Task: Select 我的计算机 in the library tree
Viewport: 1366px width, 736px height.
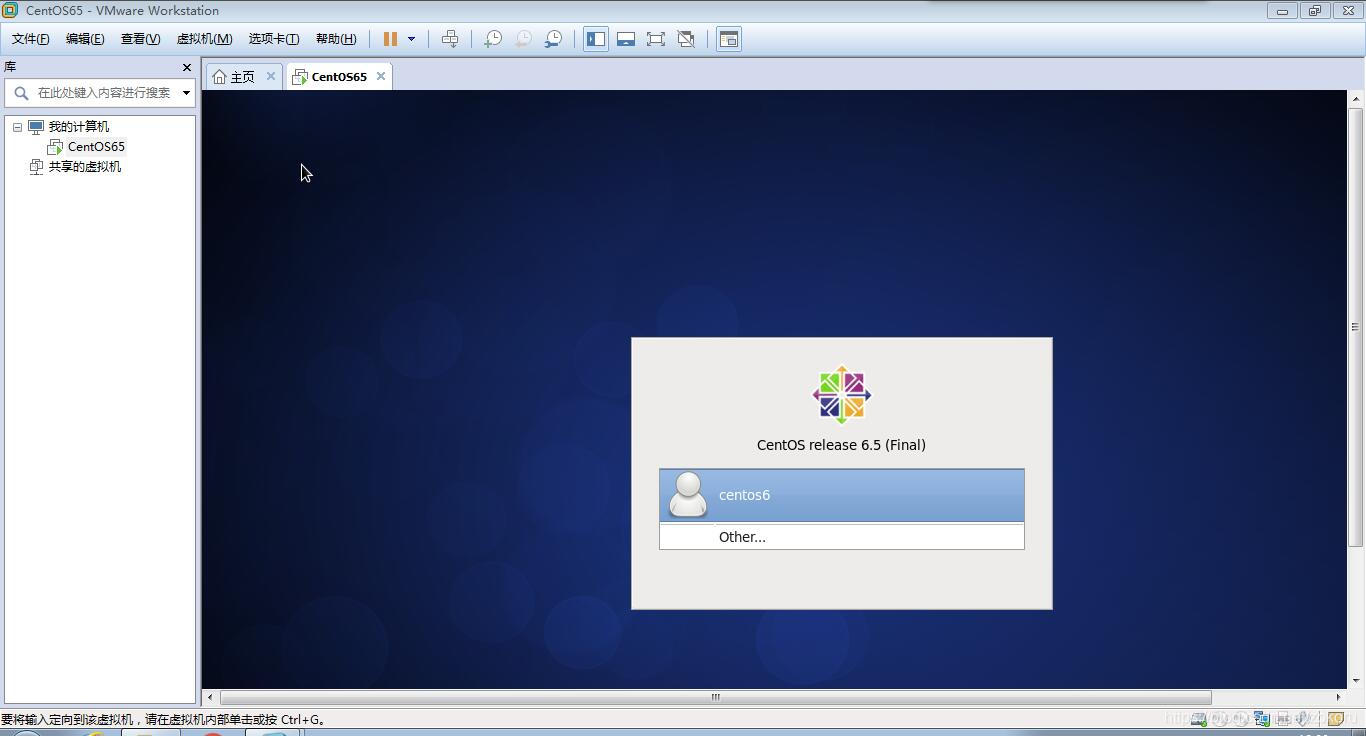Action: click(x=79, y=127)
